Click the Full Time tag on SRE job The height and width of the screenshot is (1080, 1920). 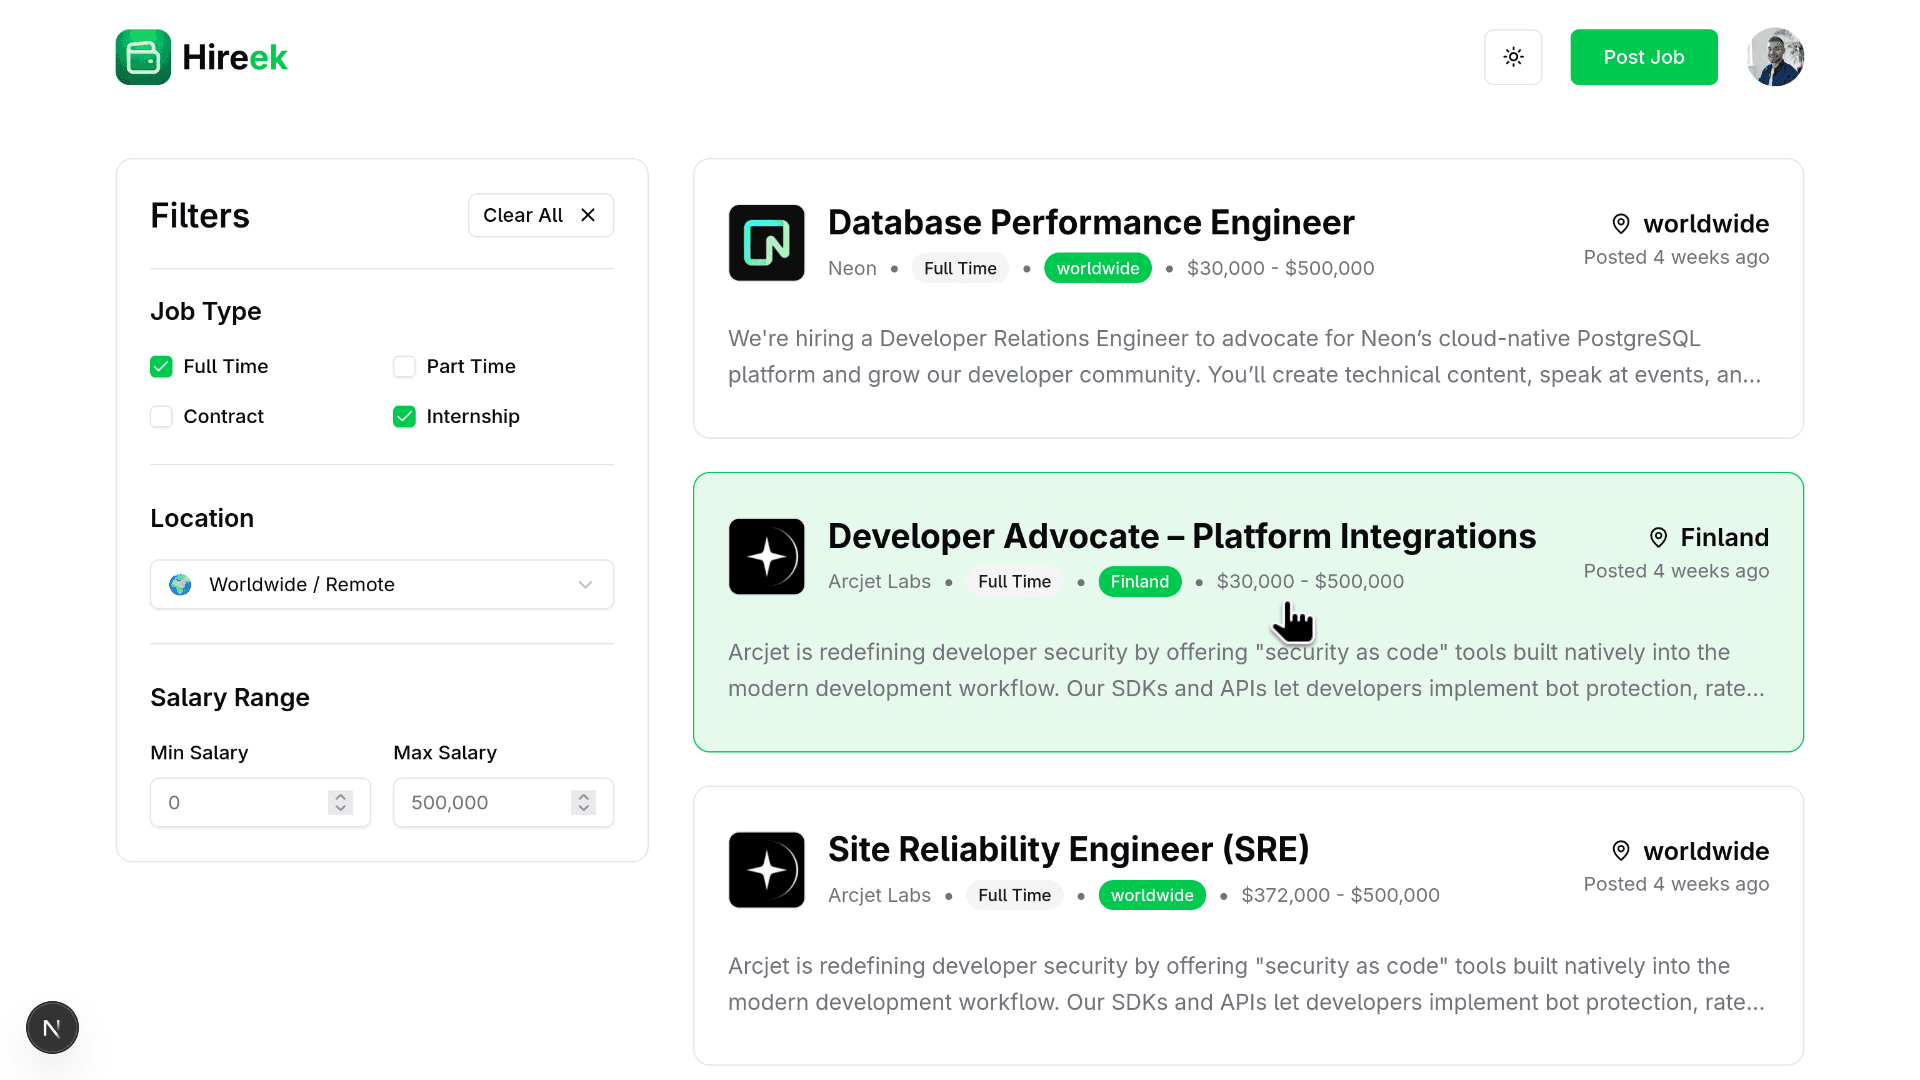point(1014,895)
